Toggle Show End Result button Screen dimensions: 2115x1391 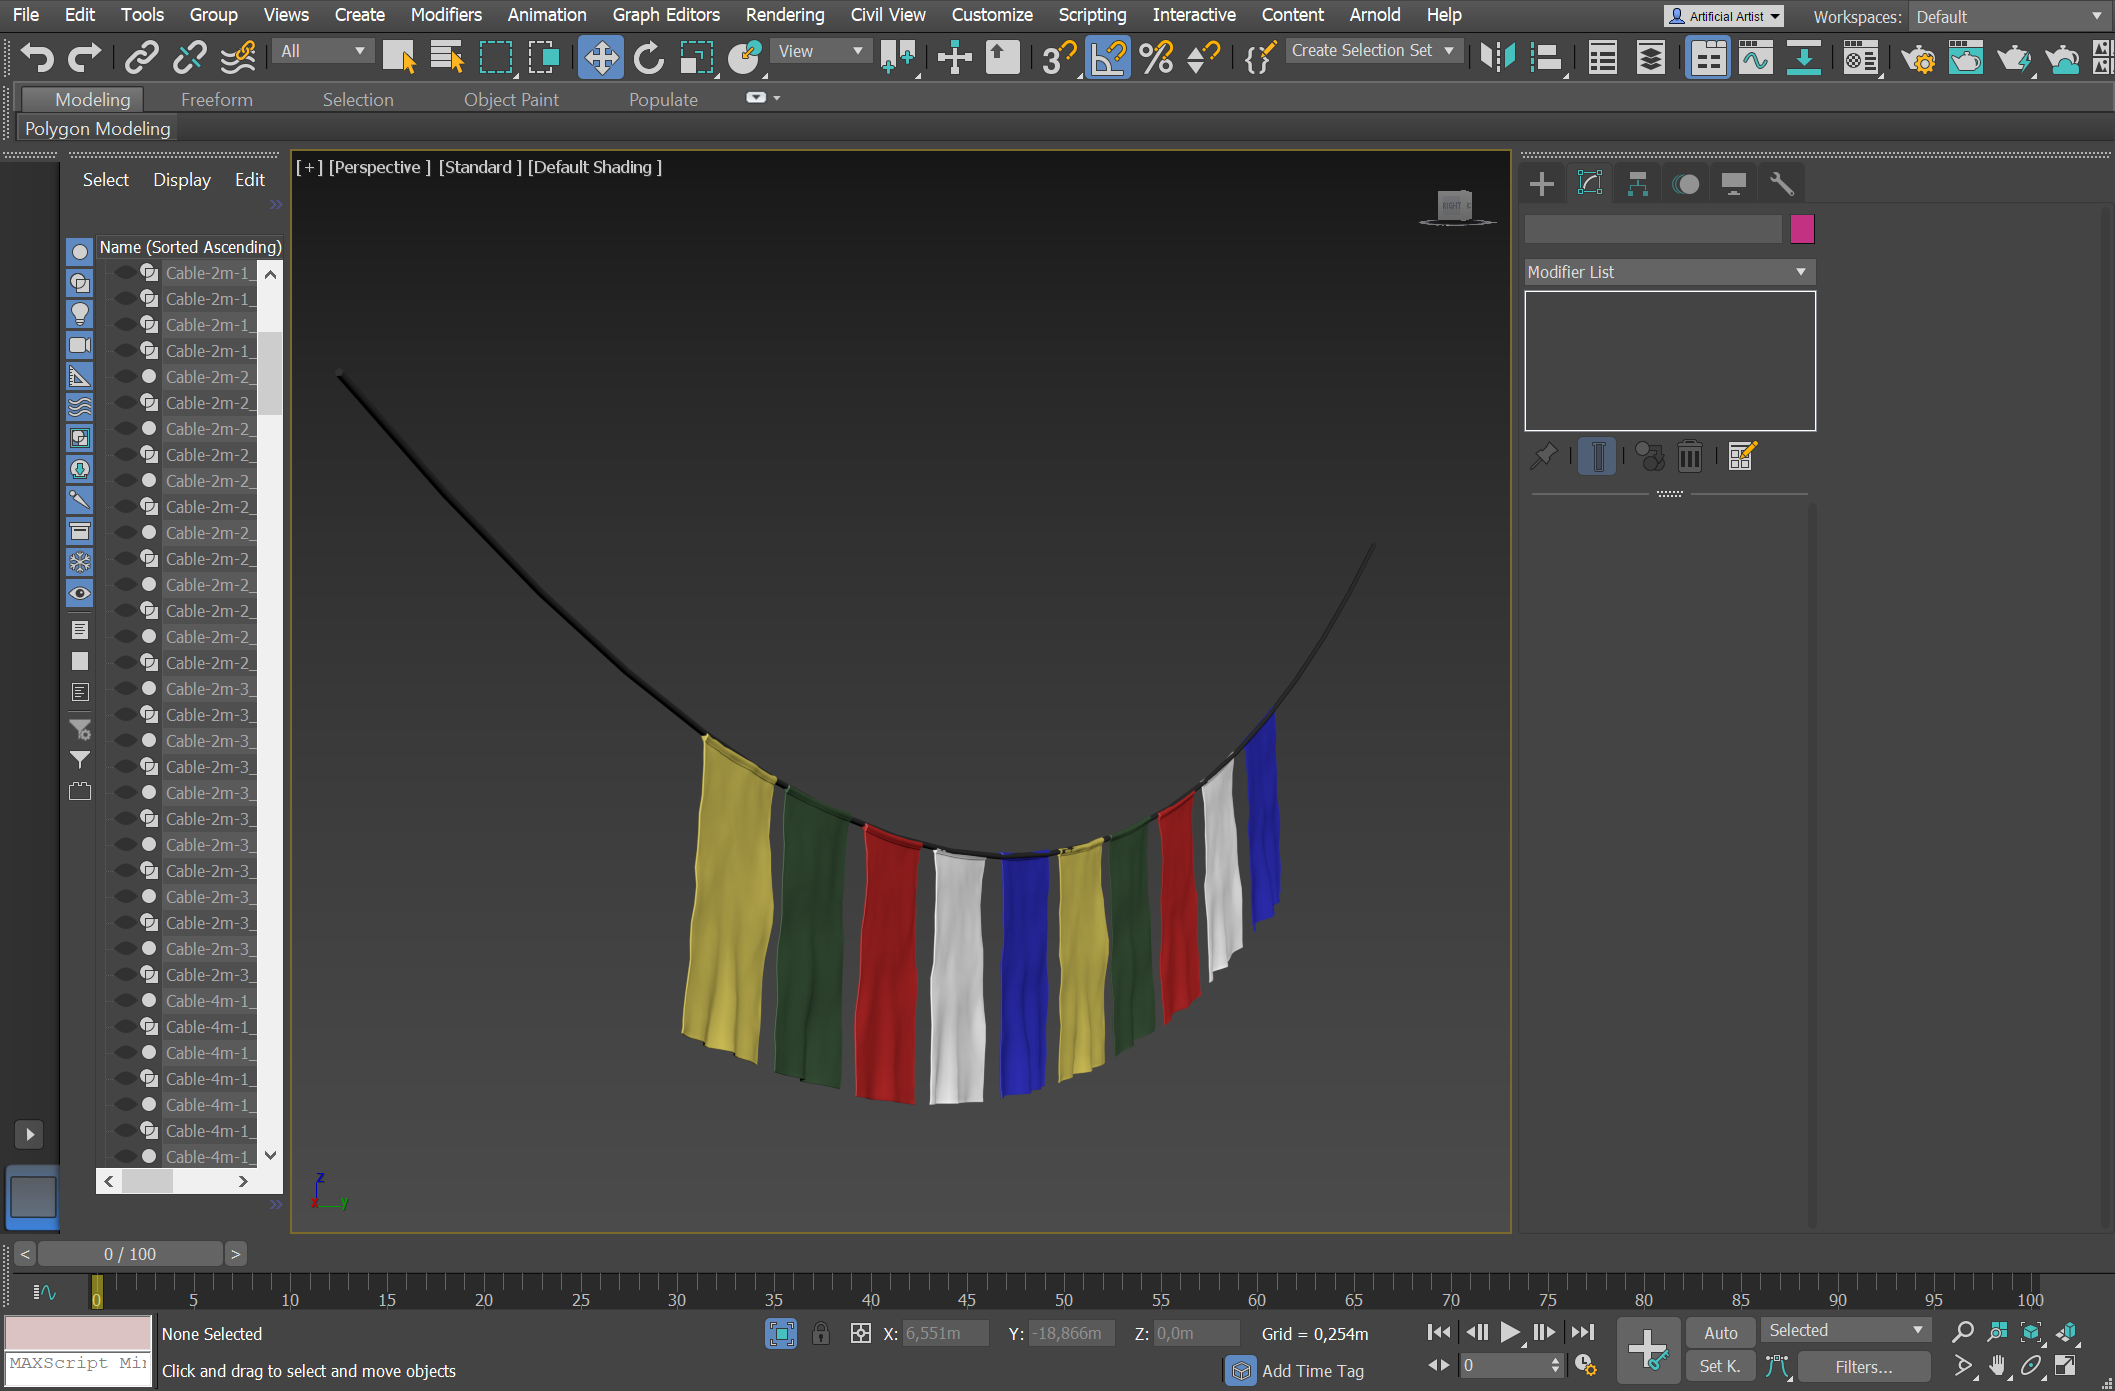pos(1597,456)
